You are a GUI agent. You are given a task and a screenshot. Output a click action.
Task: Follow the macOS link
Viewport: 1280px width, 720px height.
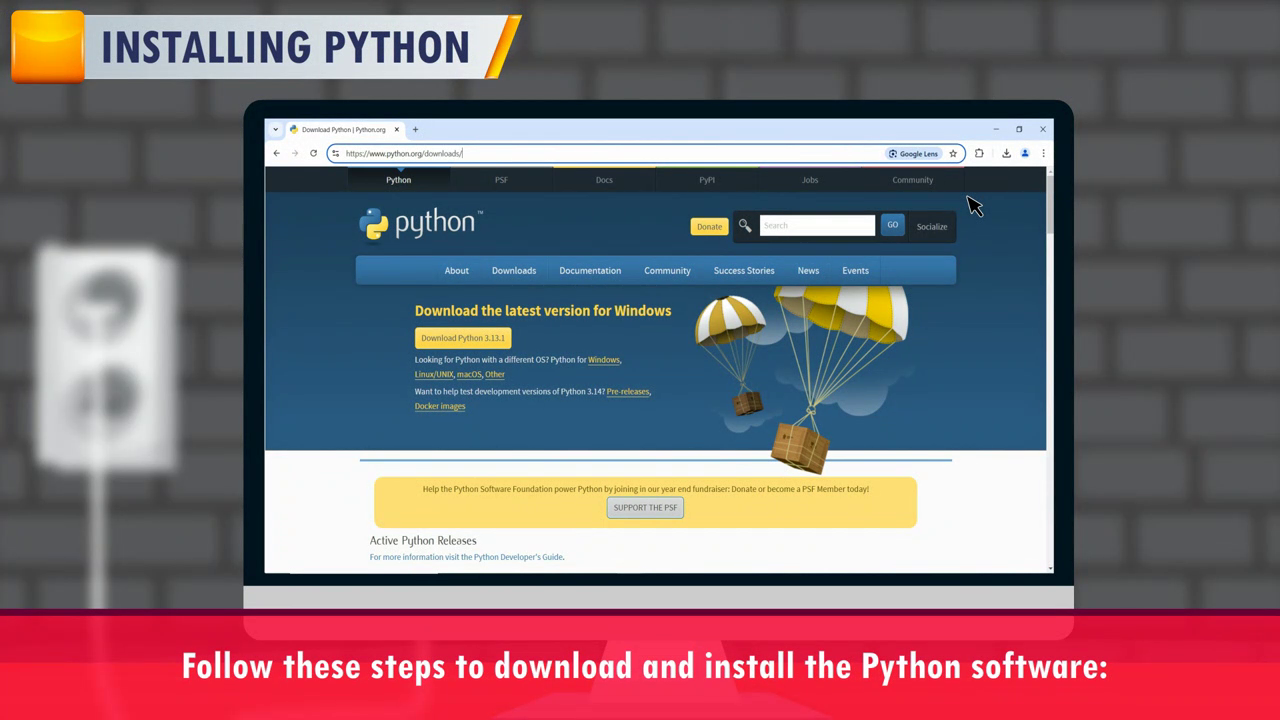tap(469, 374)
